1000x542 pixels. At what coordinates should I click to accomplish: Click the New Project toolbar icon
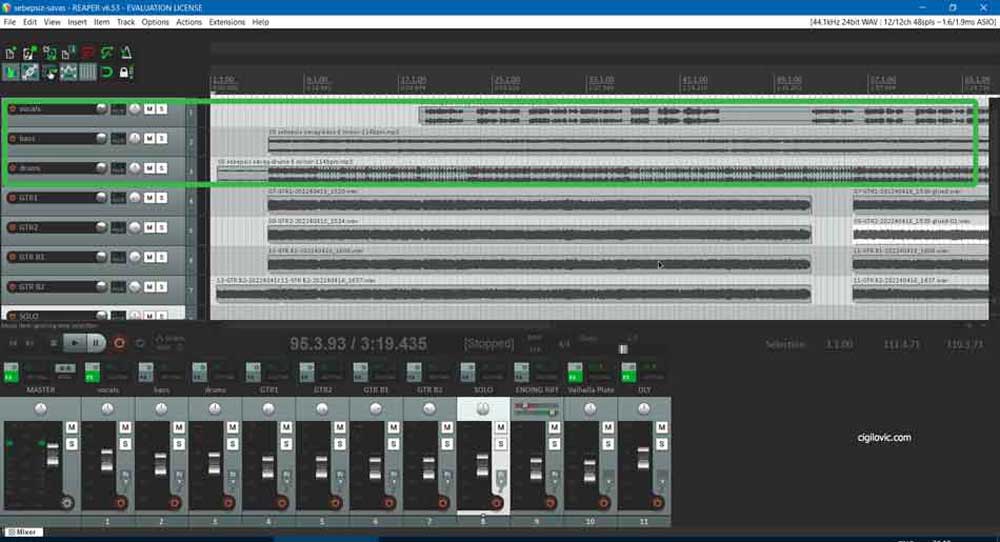[11, 52]
